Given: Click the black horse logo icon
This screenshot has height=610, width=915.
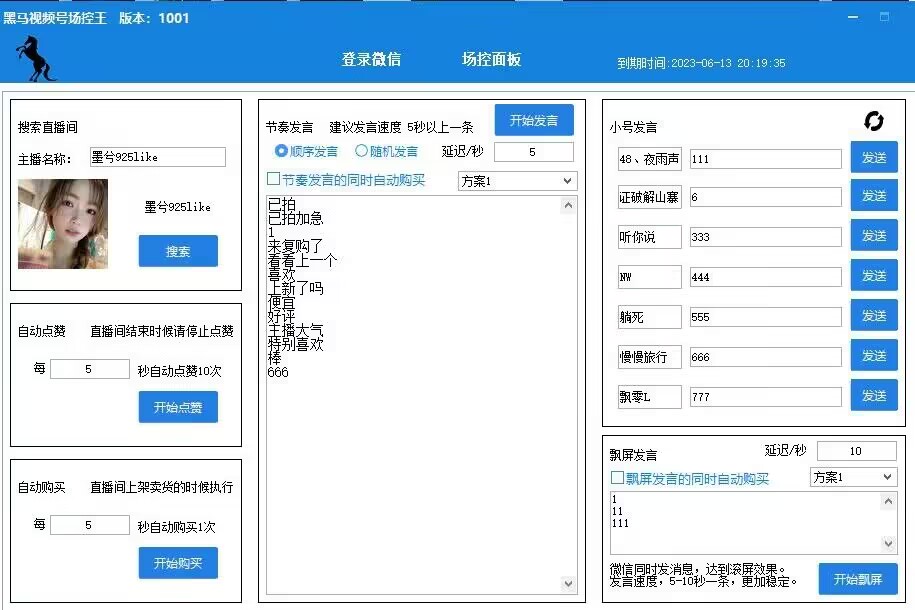Looking at the screenshot, I should click(35, 59).
